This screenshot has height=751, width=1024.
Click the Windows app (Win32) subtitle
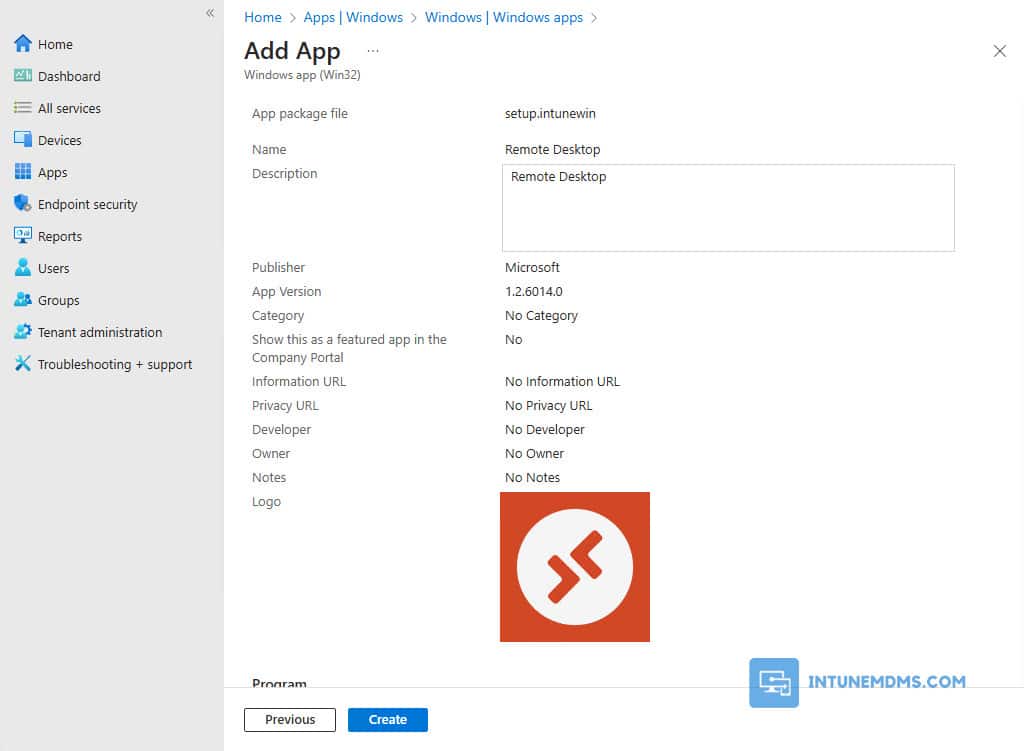(302, 75)
